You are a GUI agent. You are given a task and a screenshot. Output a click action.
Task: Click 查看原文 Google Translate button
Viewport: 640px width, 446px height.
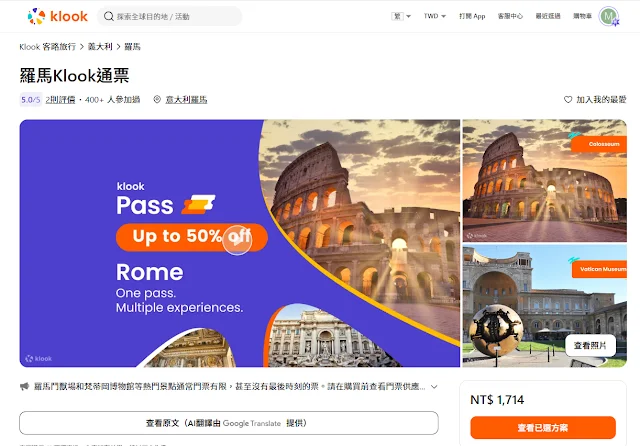click(x=229, y=423)
